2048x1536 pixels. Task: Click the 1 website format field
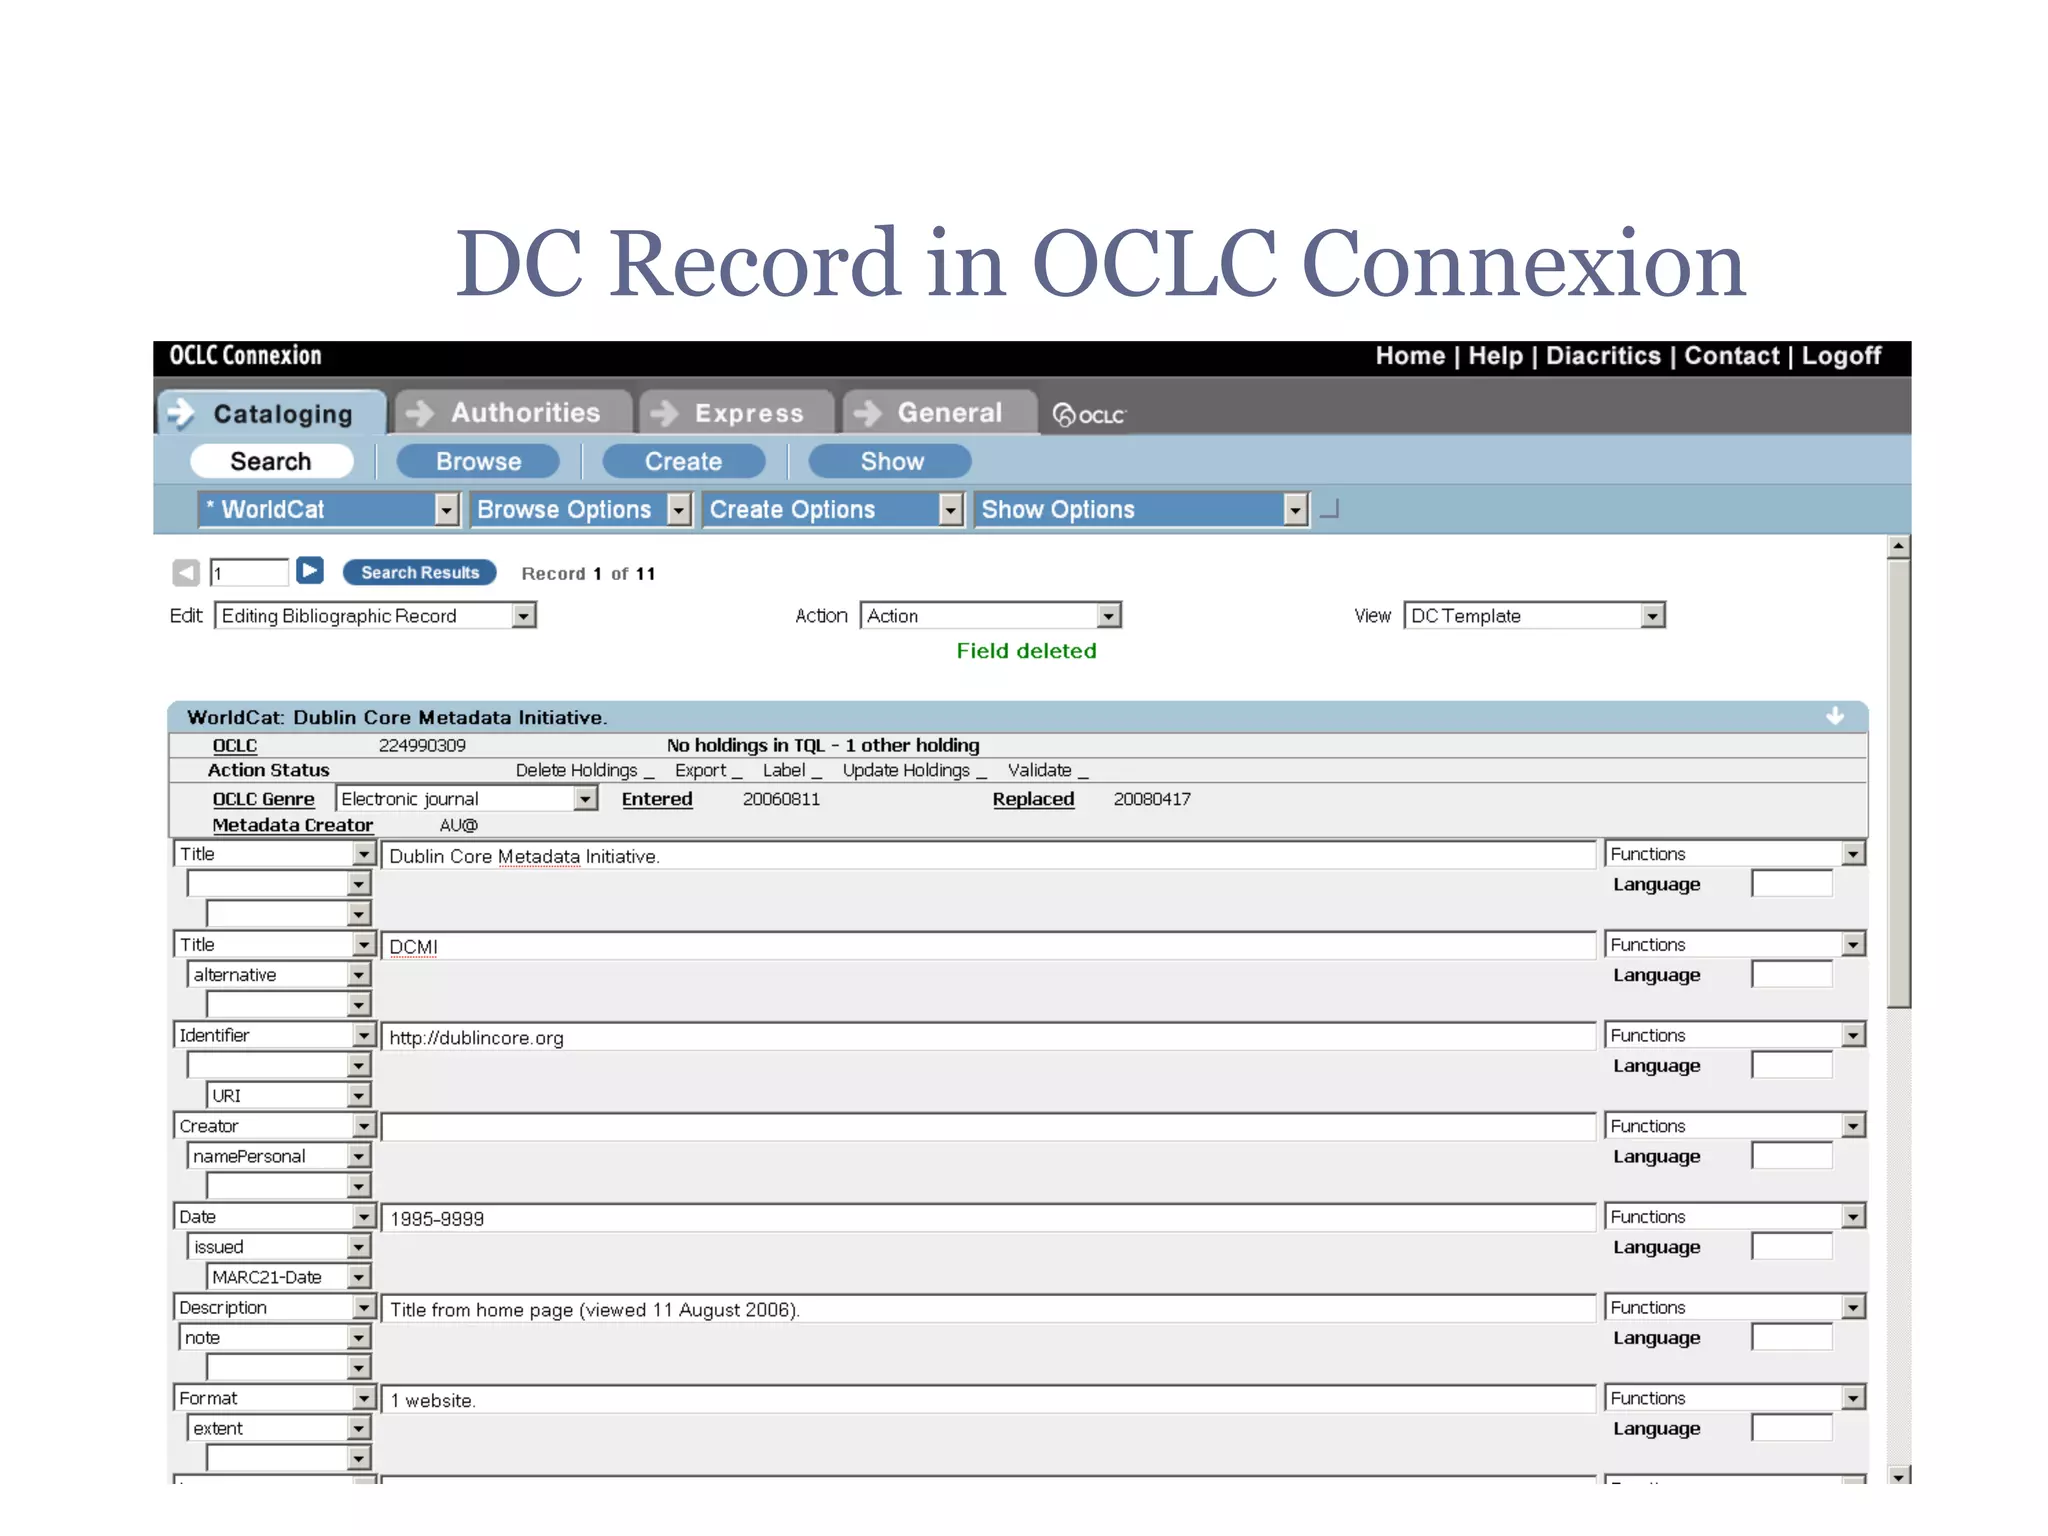[988, 1400]
